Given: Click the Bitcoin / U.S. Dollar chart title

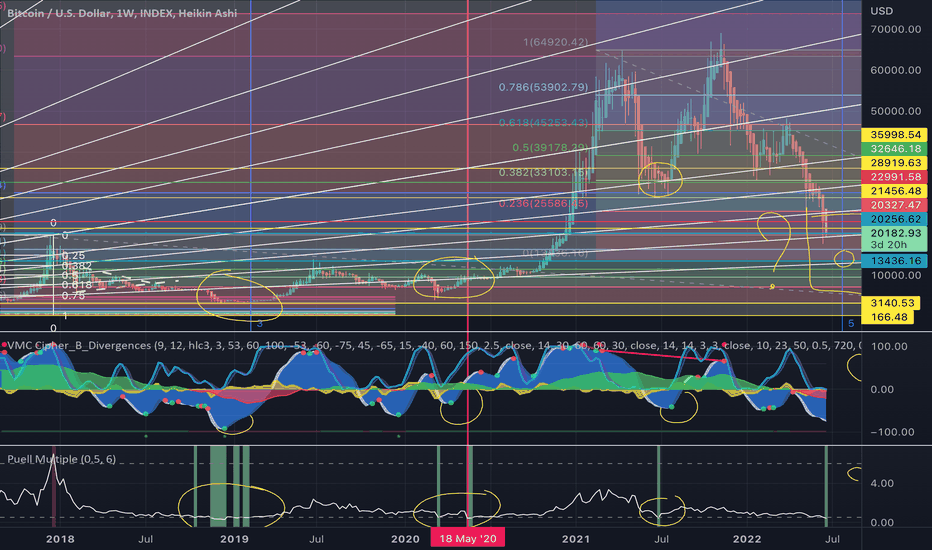Looking at the screenshot, I should point(121,13).
